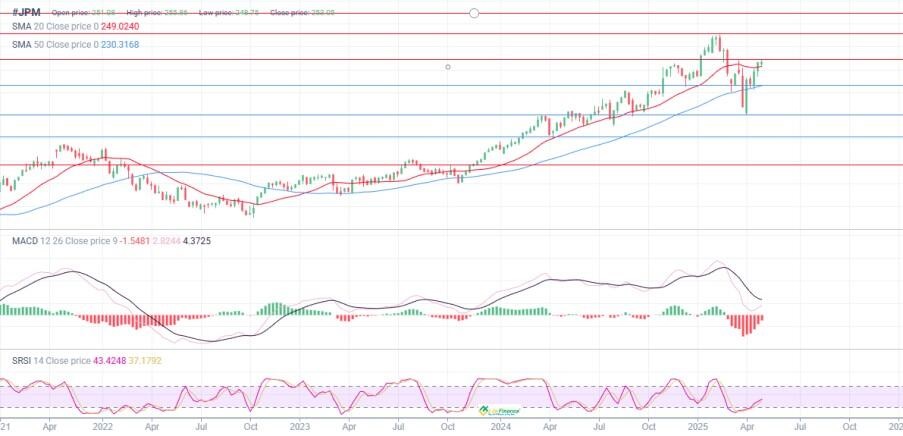Select the MACD 12 26 indicator label
This screenshot has width=903, height=436.
[x=65, y=241]
